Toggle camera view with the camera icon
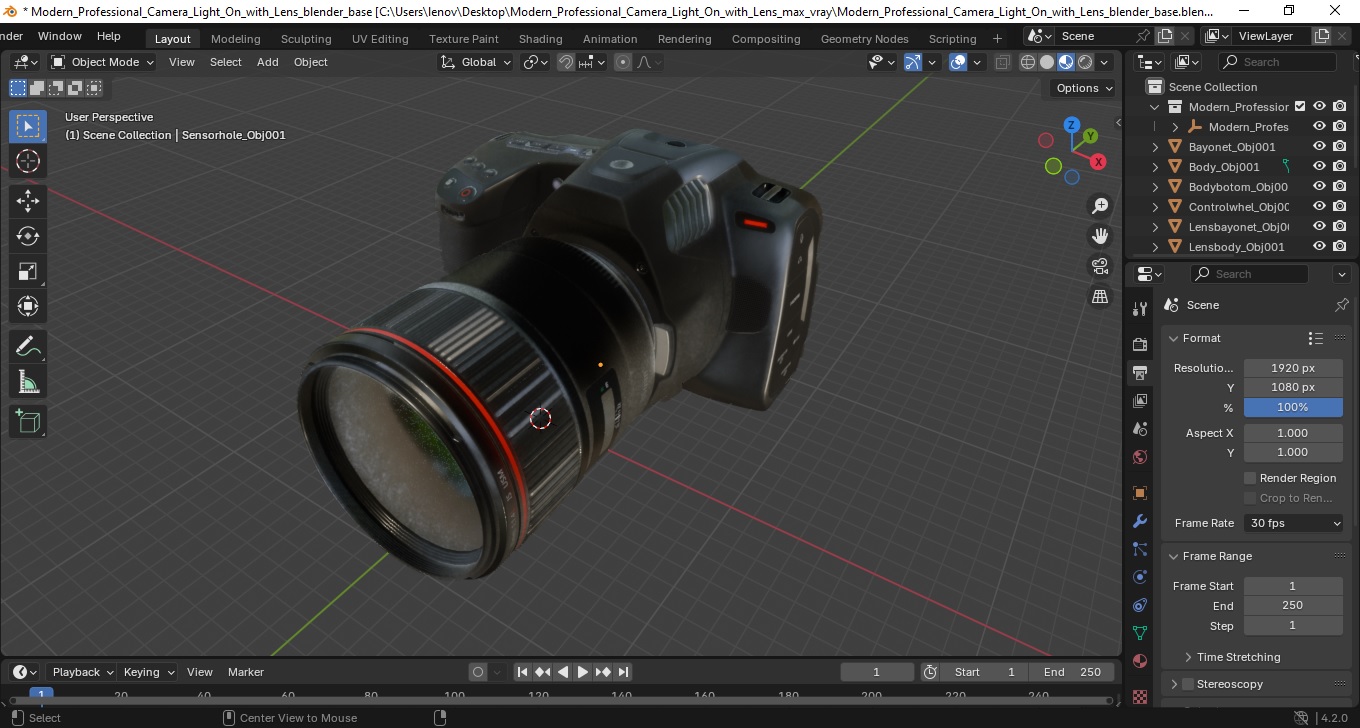 pos(1100,266)
